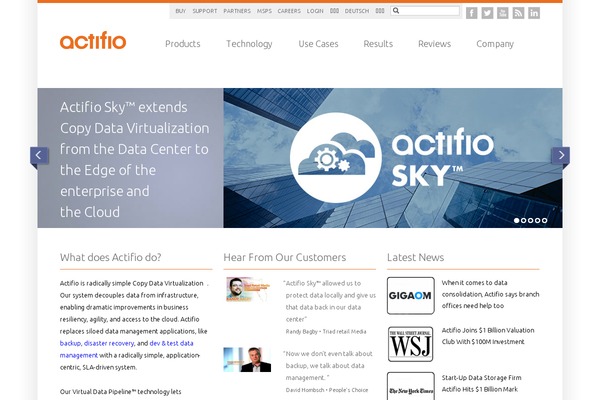Viewport: 600px width, 400px height.
Task: Click Randy Bagby customer video thumbnail
Action: coord(248,289)
